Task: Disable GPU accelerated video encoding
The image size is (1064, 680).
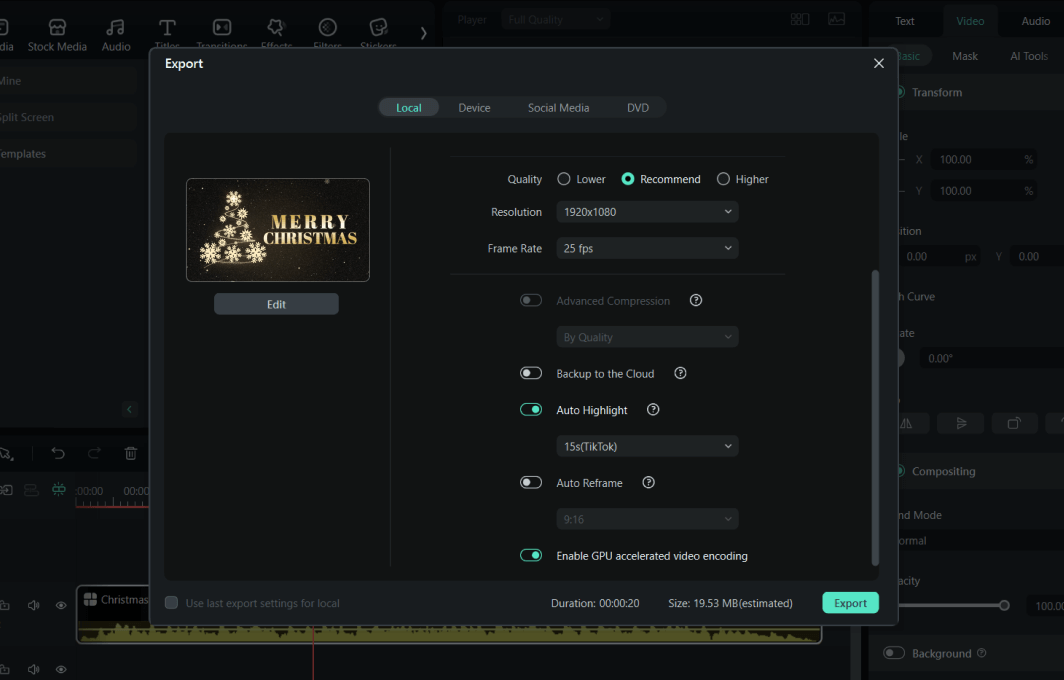Action: (531, 555)
